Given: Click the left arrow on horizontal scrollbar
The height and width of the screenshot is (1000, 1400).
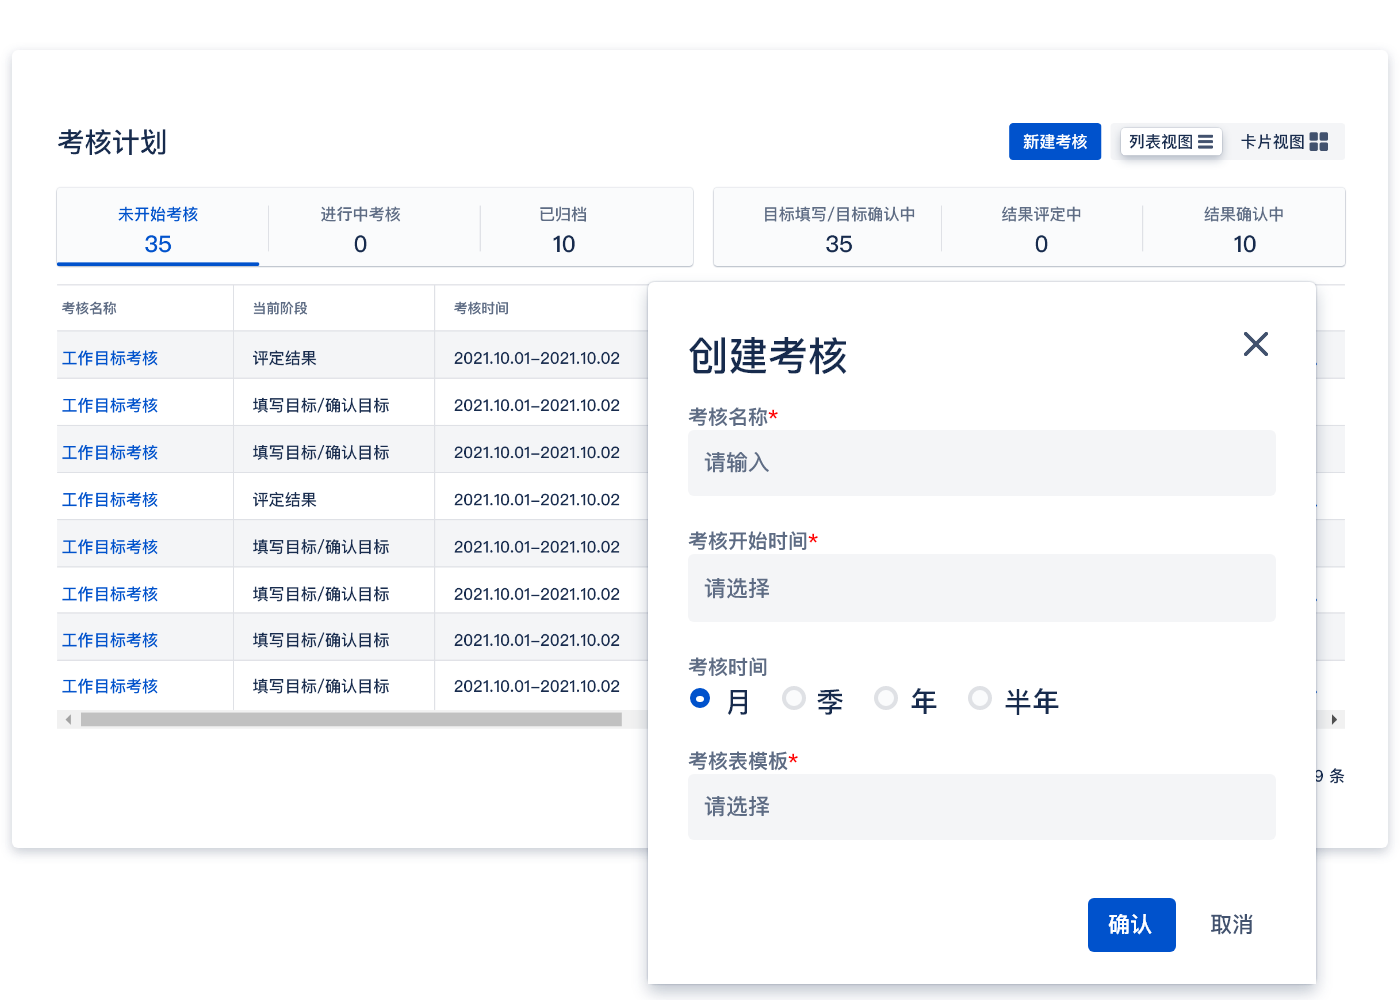Looking at the screenshot, I should 68,719.
